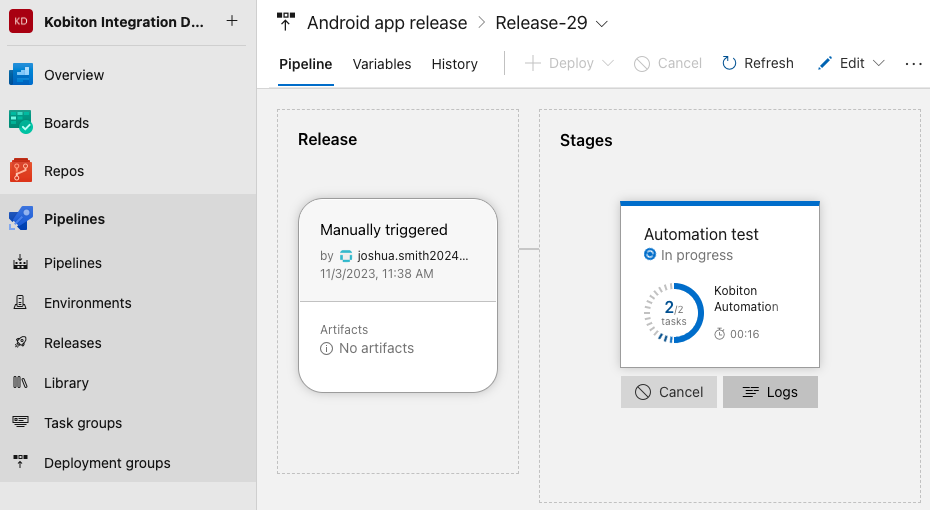Click the disabled Deploy plus icon
Screen dimensions: 930x510
coord(533,63)
